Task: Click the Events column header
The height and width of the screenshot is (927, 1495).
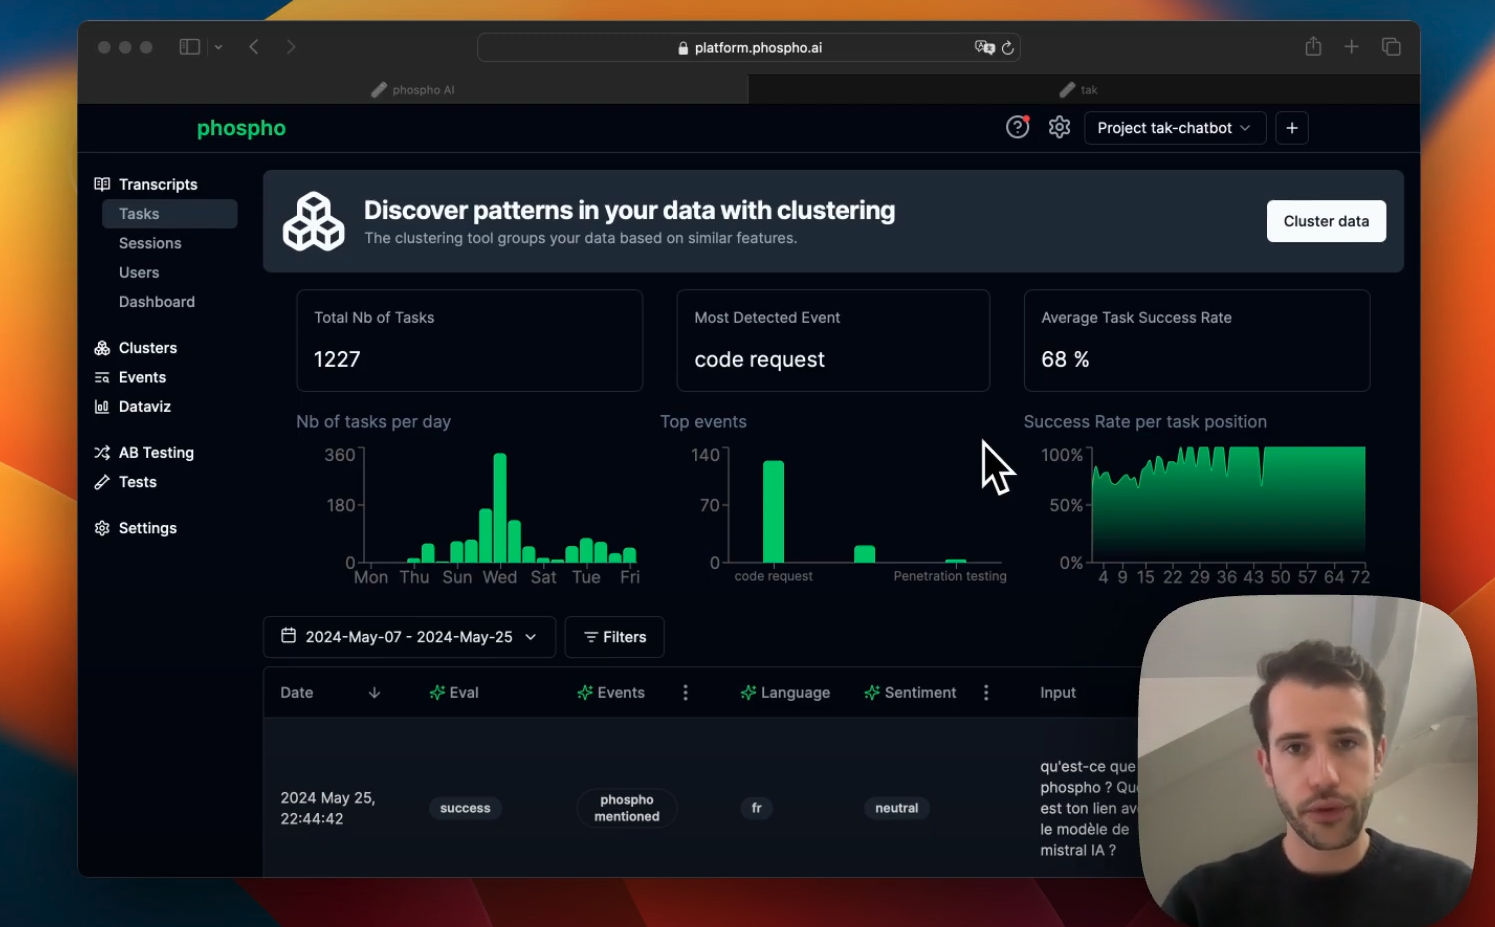Action: coord(611,692)
